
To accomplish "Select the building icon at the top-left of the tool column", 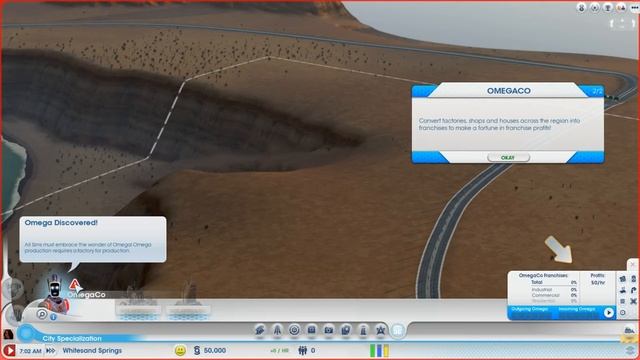I will [623, 279].
